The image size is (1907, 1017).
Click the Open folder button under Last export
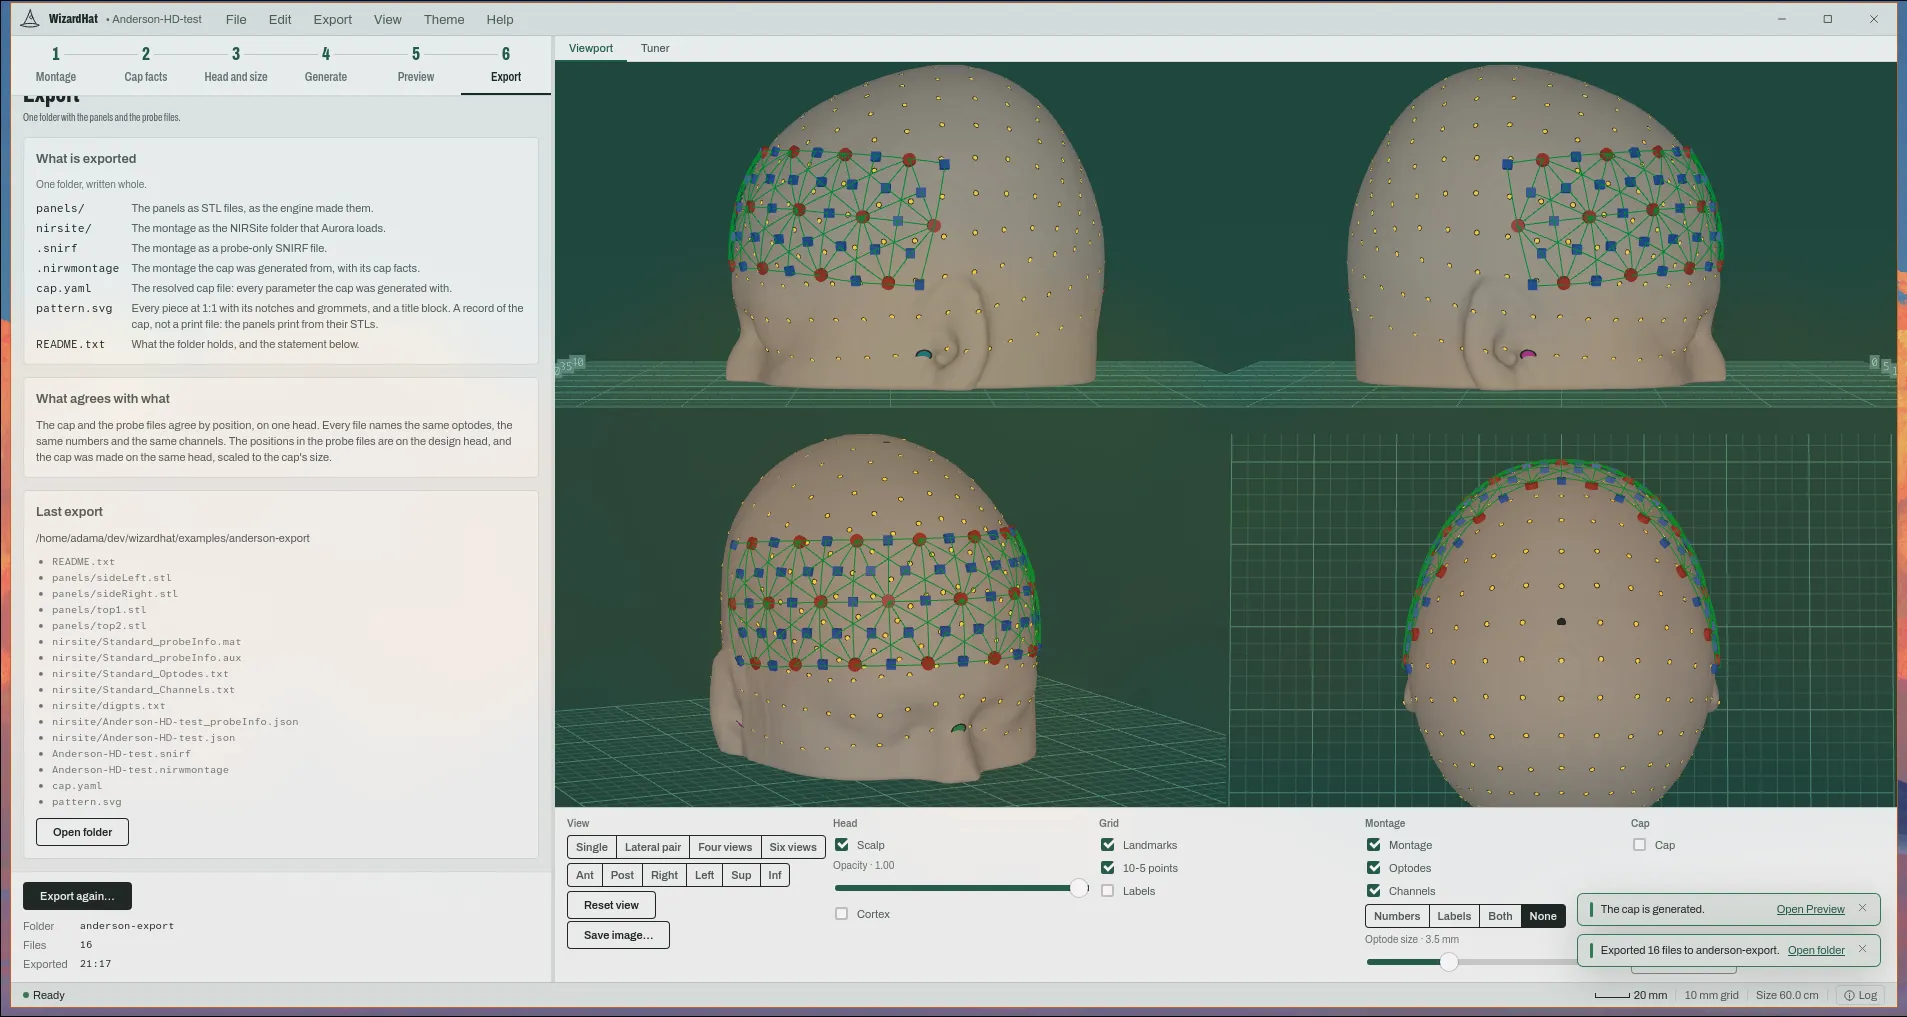click(x=83, y=832)
